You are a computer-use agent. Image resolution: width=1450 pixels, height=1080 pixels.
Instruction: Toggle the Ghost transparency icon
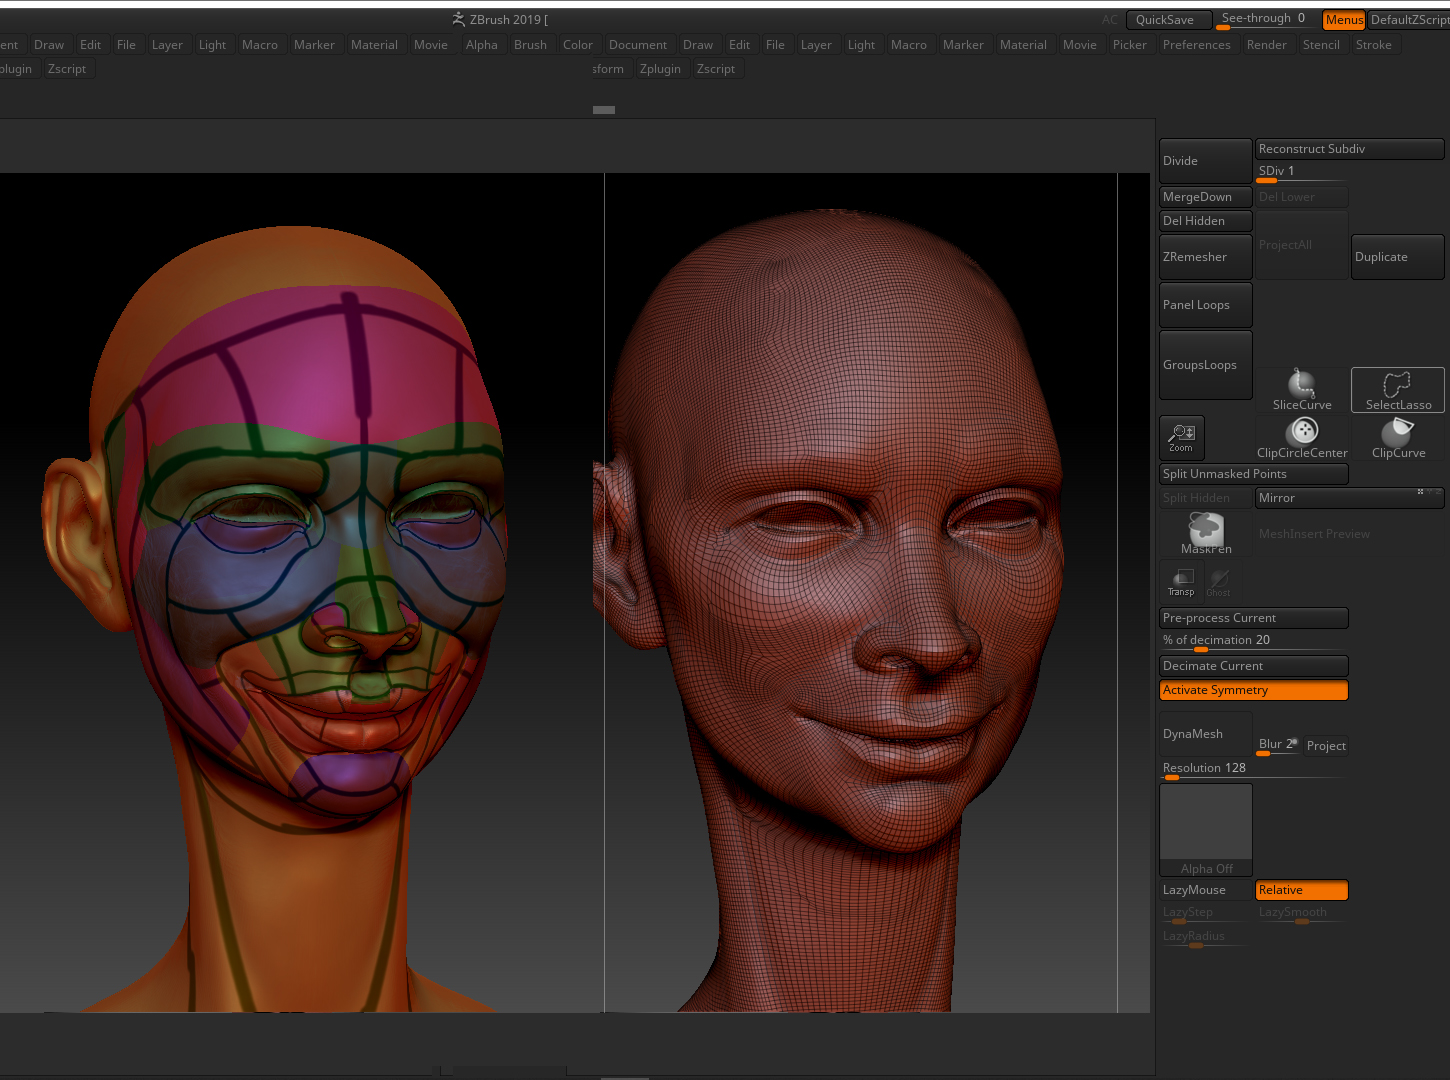click(x=1218, y=581)
